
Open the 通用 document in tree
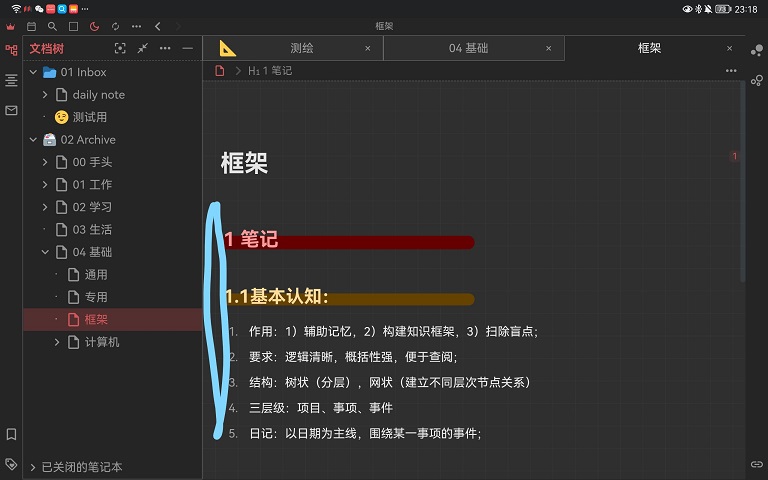tap(95, 275)
